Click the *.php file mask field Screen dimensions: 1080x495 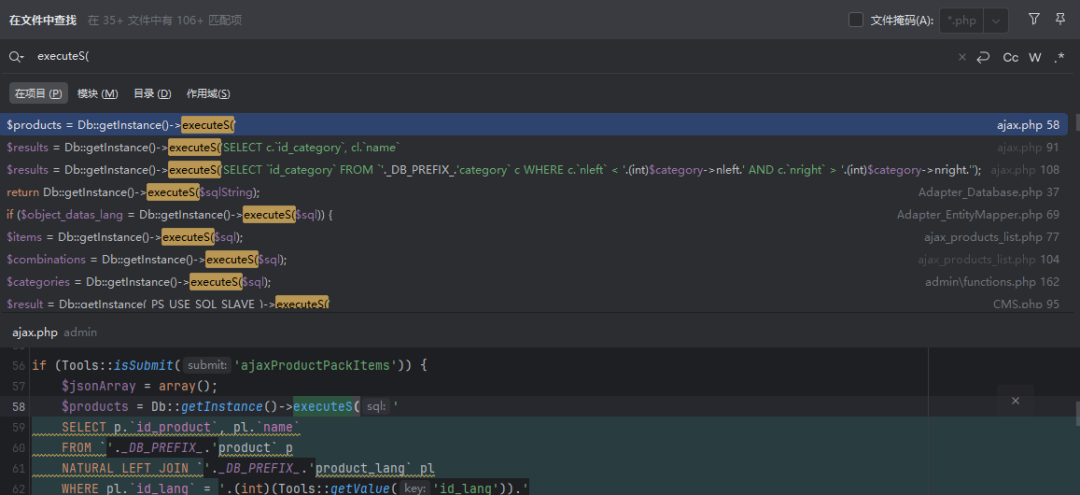click(x=962, y=21)
